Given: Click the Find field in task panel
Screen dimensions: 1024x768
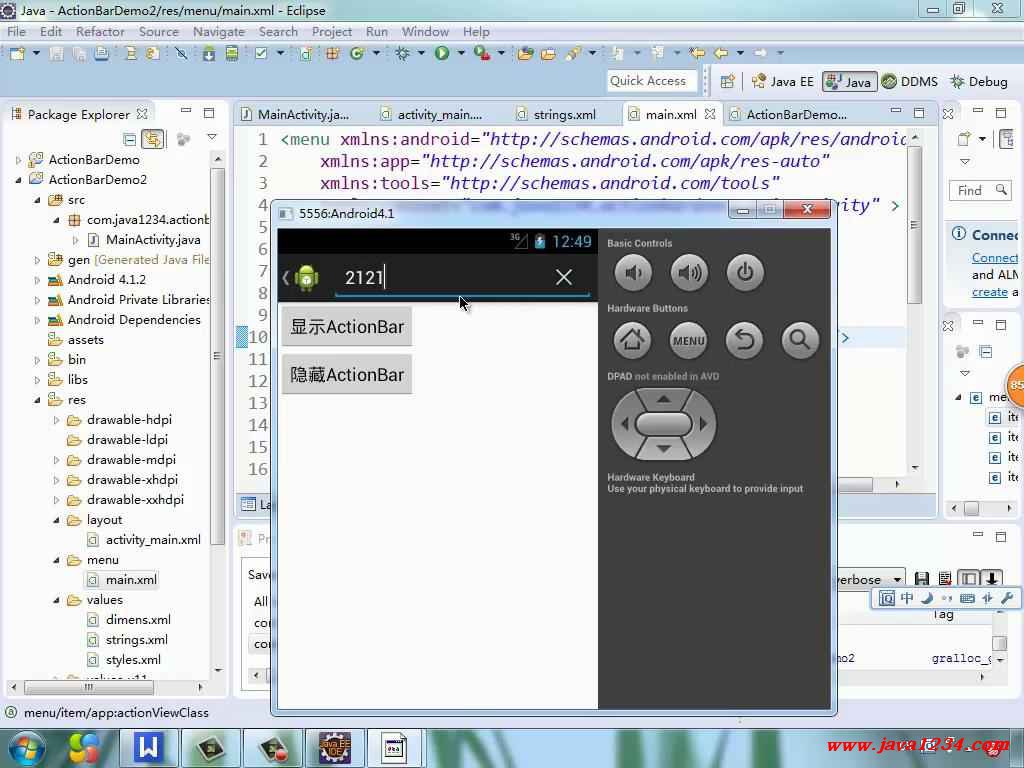Looking at the screenshot, I should coord(978,190).
